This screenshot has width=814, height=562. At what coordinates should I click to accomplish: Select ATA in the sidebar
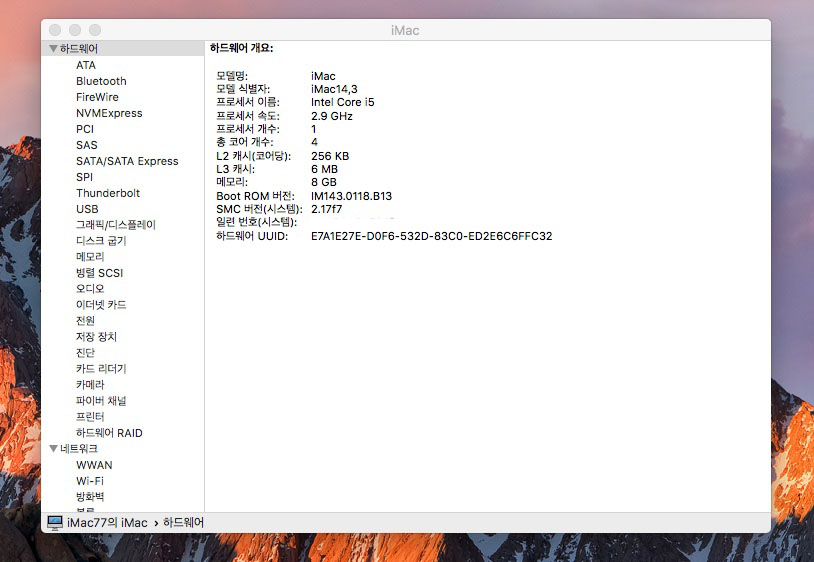click(x=86, y=65)
